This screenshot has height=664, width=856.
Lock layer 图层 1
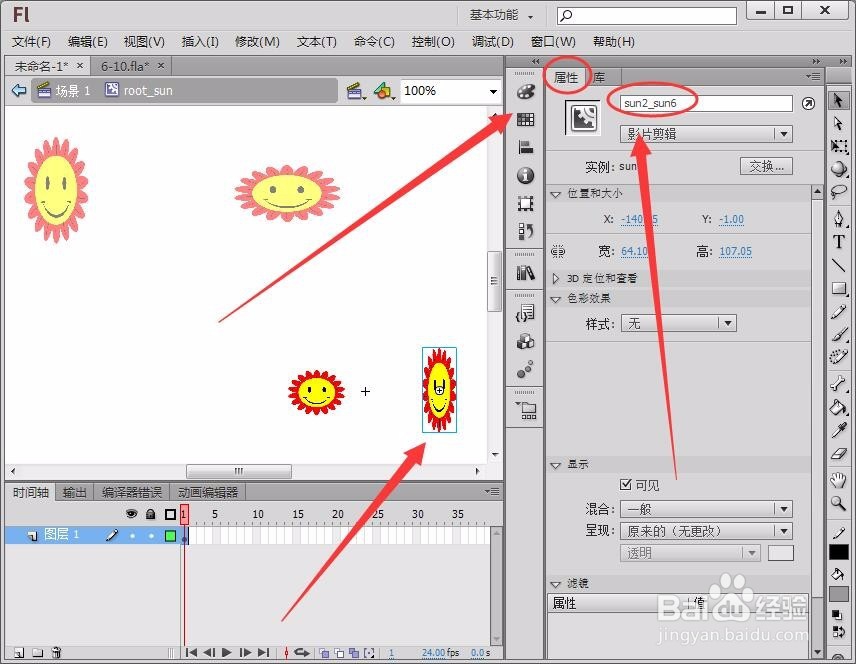coord(151,536)
